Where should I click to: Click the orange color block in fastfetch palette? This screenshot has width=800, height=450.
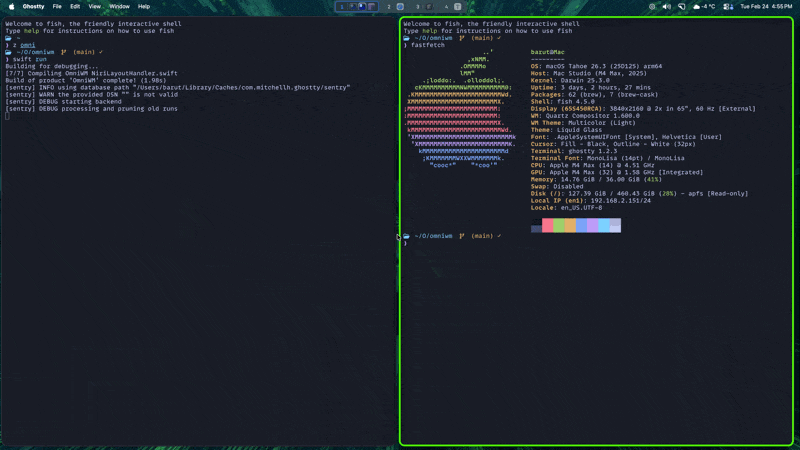click(x=570, y=226)
